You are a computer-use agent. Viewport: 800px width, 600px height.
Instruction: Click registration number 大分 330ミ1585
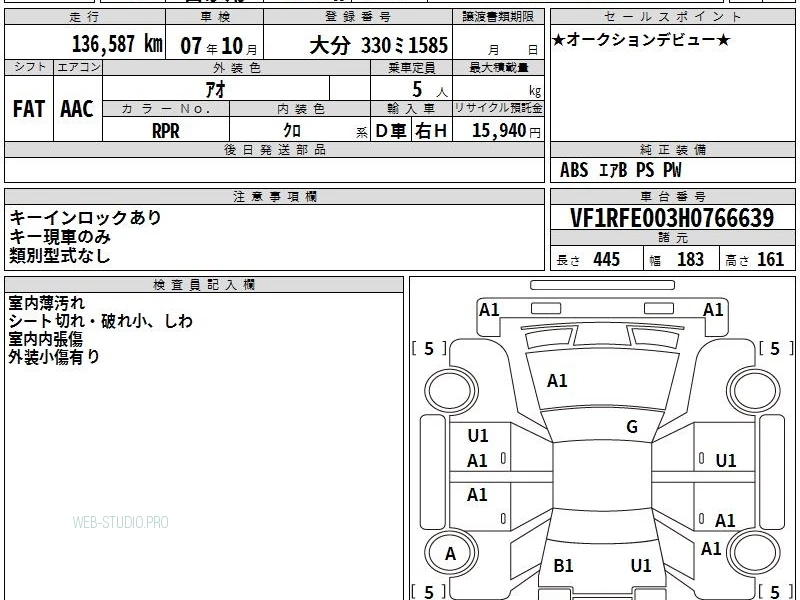click(379, 45)
